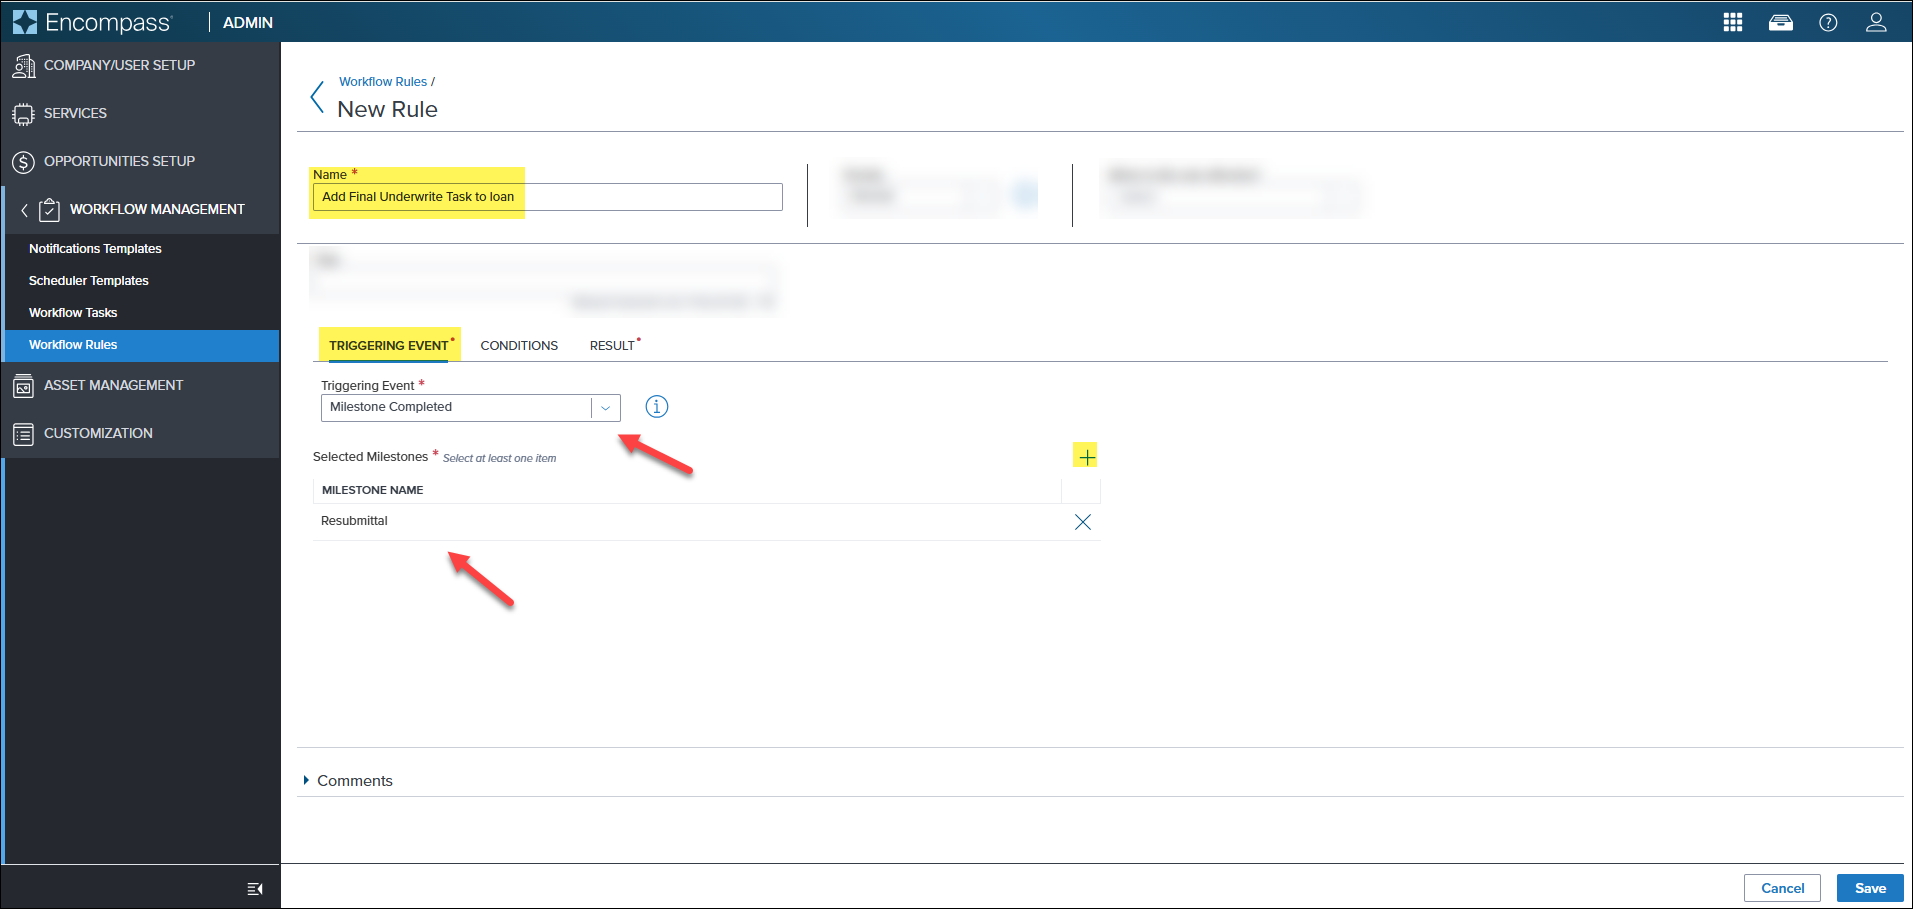This screenshot has width=1913, height=909.
Task: Switch to the Conditions tab
Action: [x=519, y=346]
